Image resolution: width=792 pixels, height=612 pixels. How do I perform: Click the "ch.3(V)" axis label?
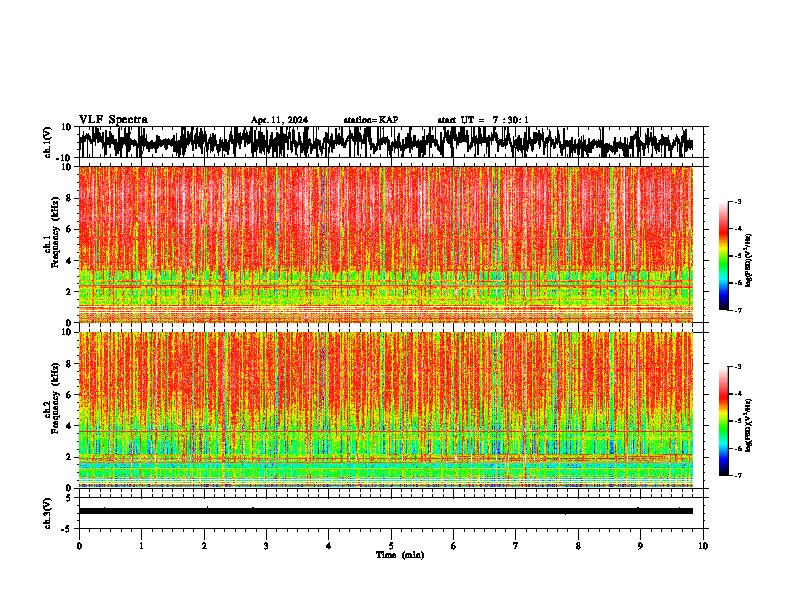(48, 513)
